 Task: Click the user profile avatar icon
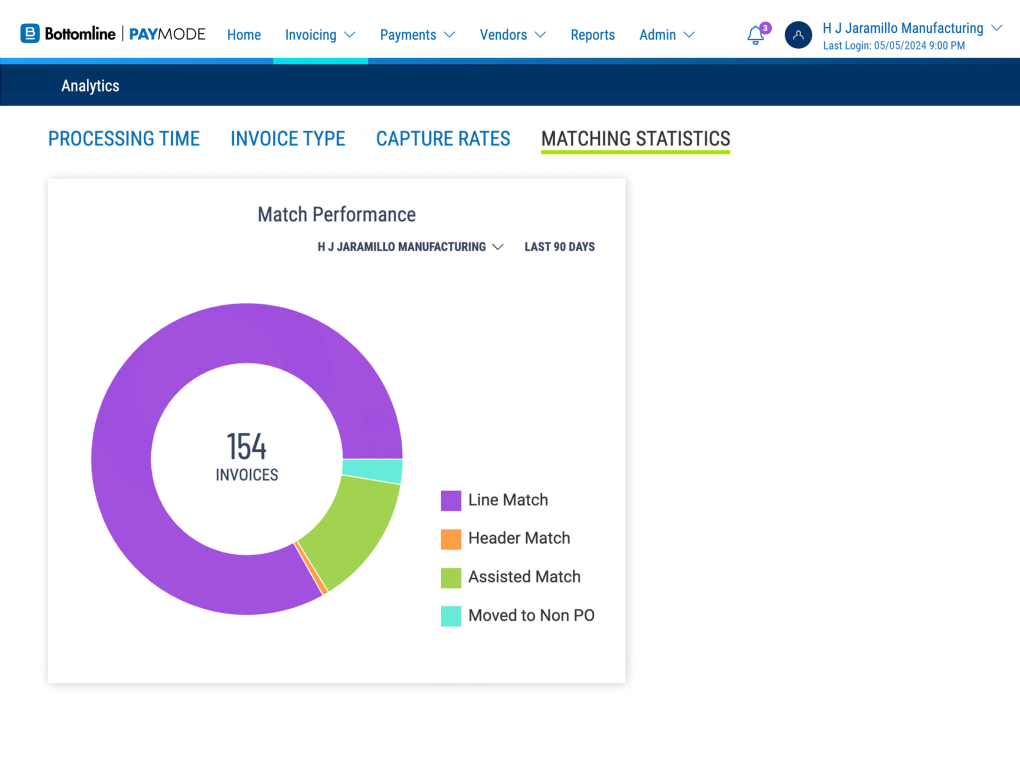(798, 35)
